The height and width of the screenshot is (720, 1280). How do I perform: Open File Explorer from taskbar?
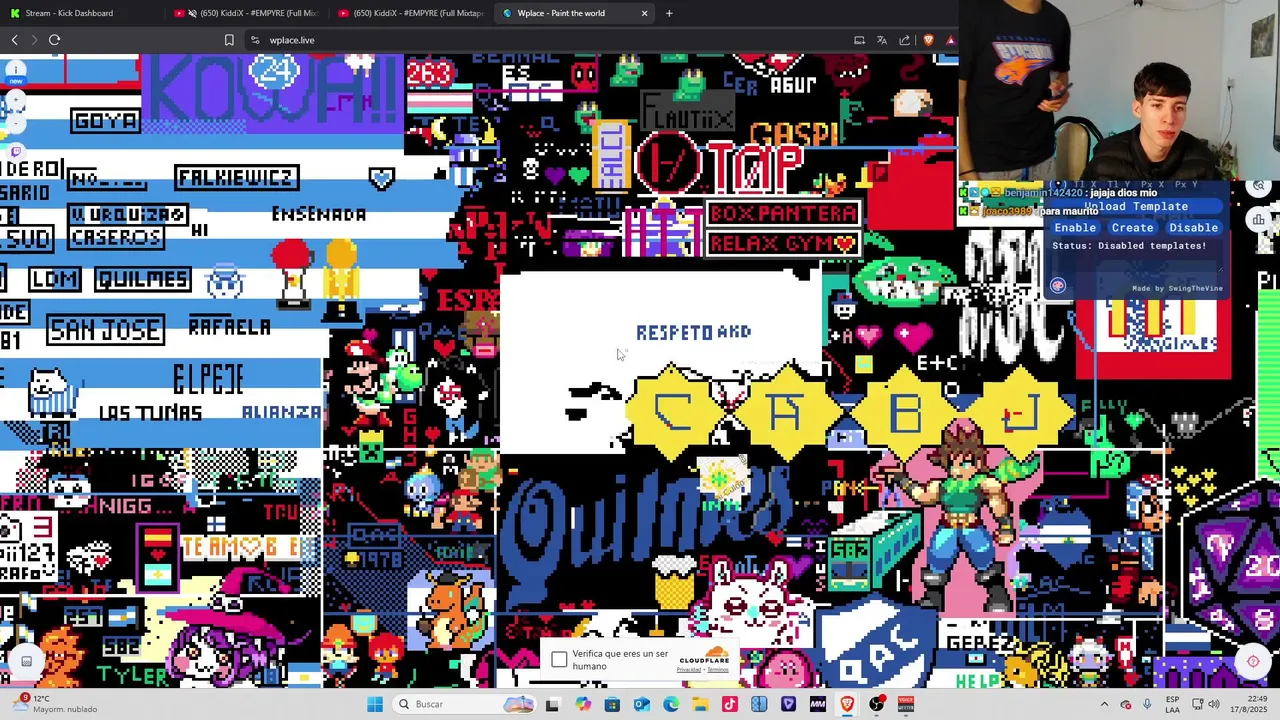click(x=700, y=704)
